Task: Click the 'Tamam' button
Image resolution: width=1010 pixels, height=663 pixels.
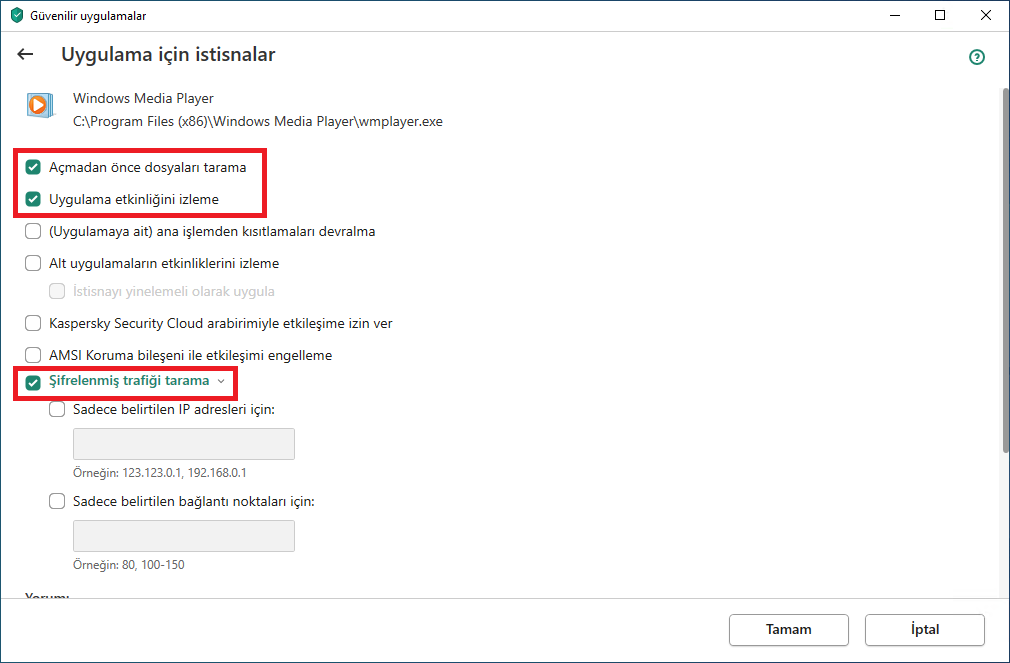Action: 788,629
